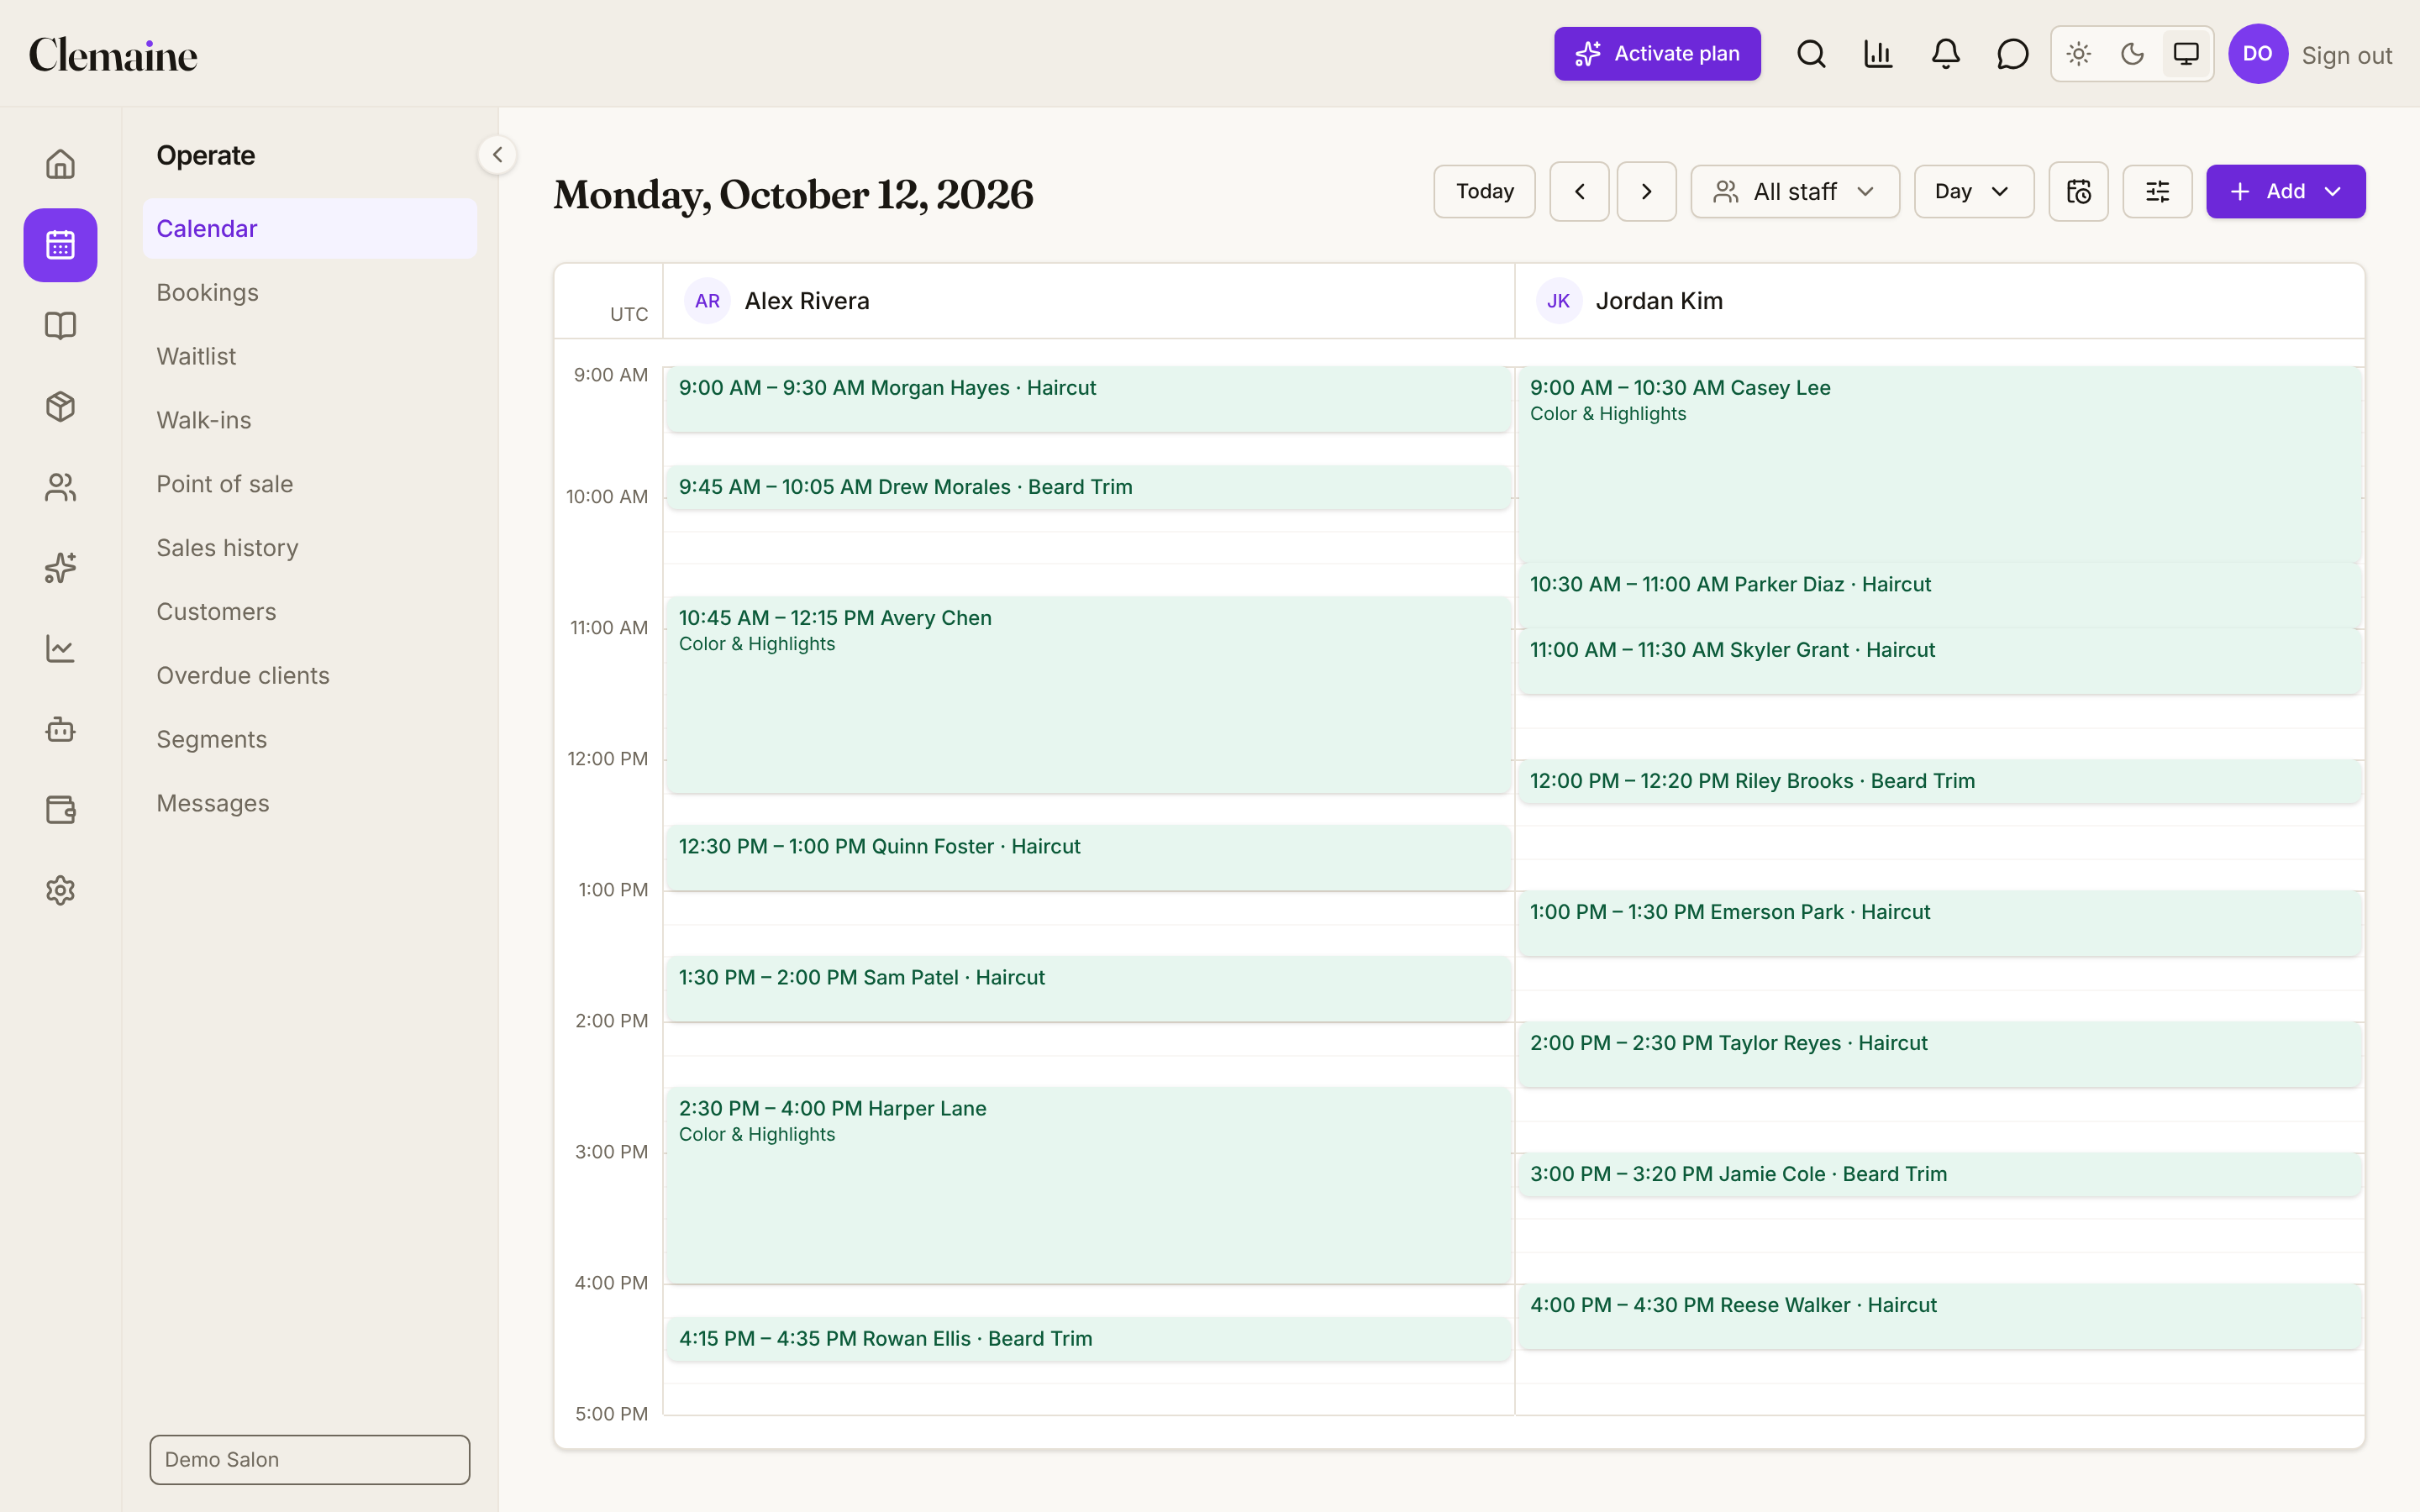This screenshot has width=2420, height=1512.
Task: Open the line chart icon in rail
Action: [x=60, y=648]
